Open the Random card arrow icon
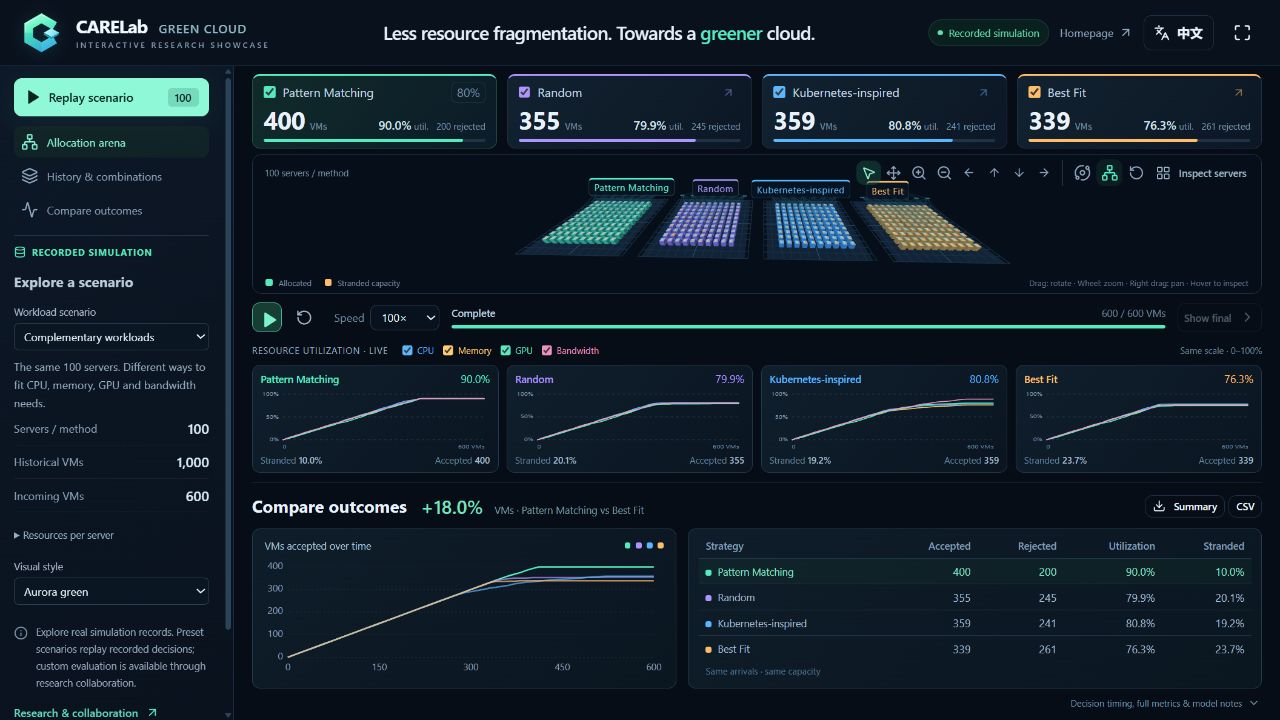1280x720 pixels. [x=728, y=93]
